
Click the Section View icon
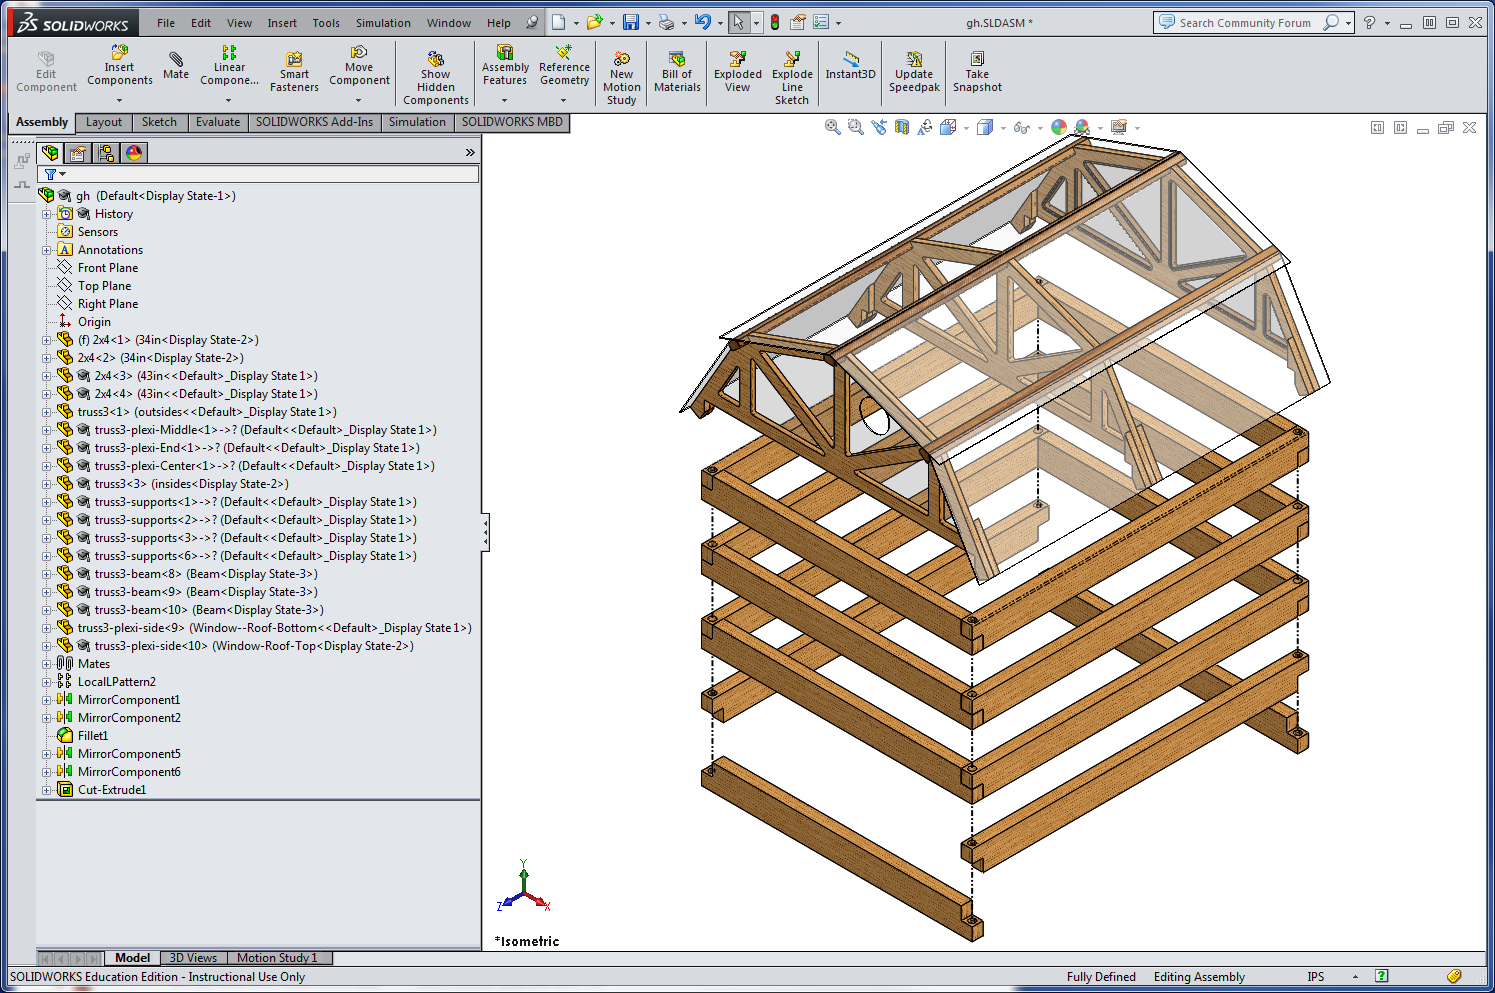point(901,127)
